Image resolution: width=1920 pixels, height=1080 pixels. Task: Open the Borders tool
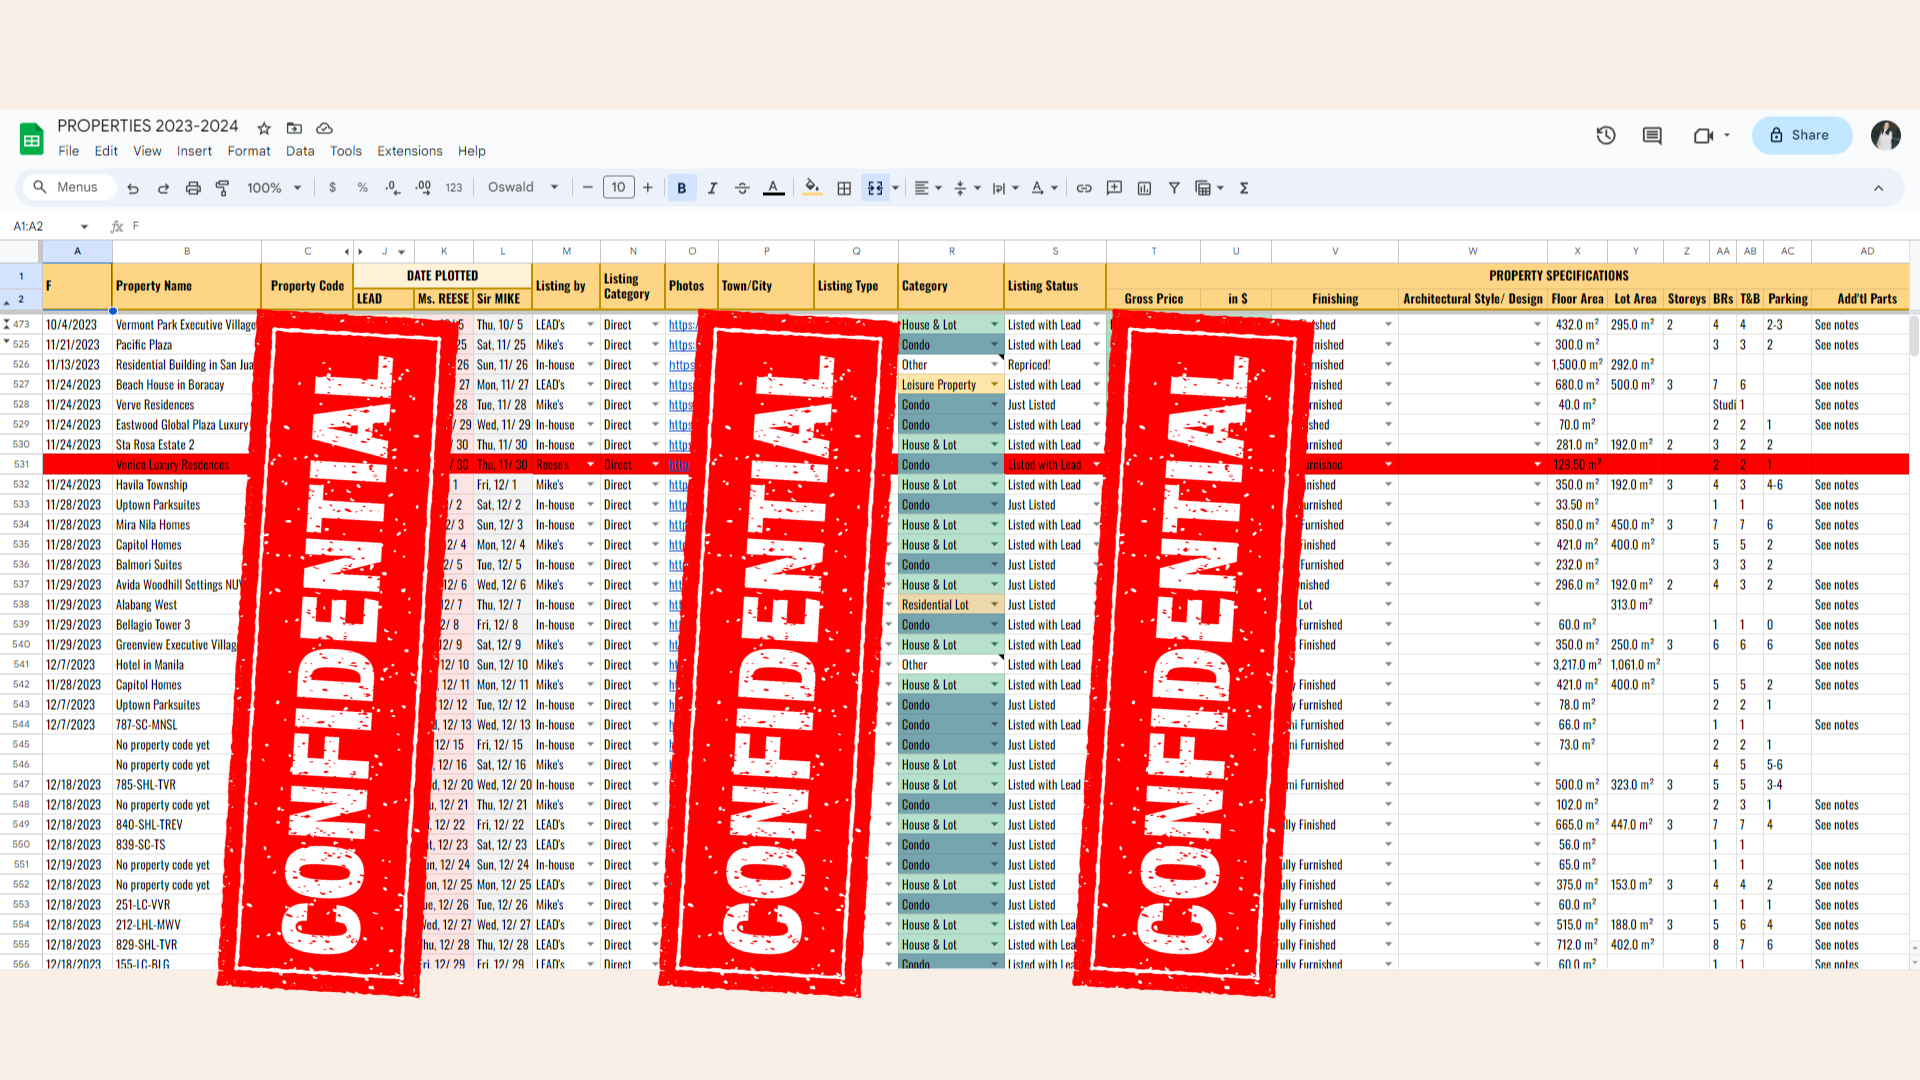[x=844, y=188]
